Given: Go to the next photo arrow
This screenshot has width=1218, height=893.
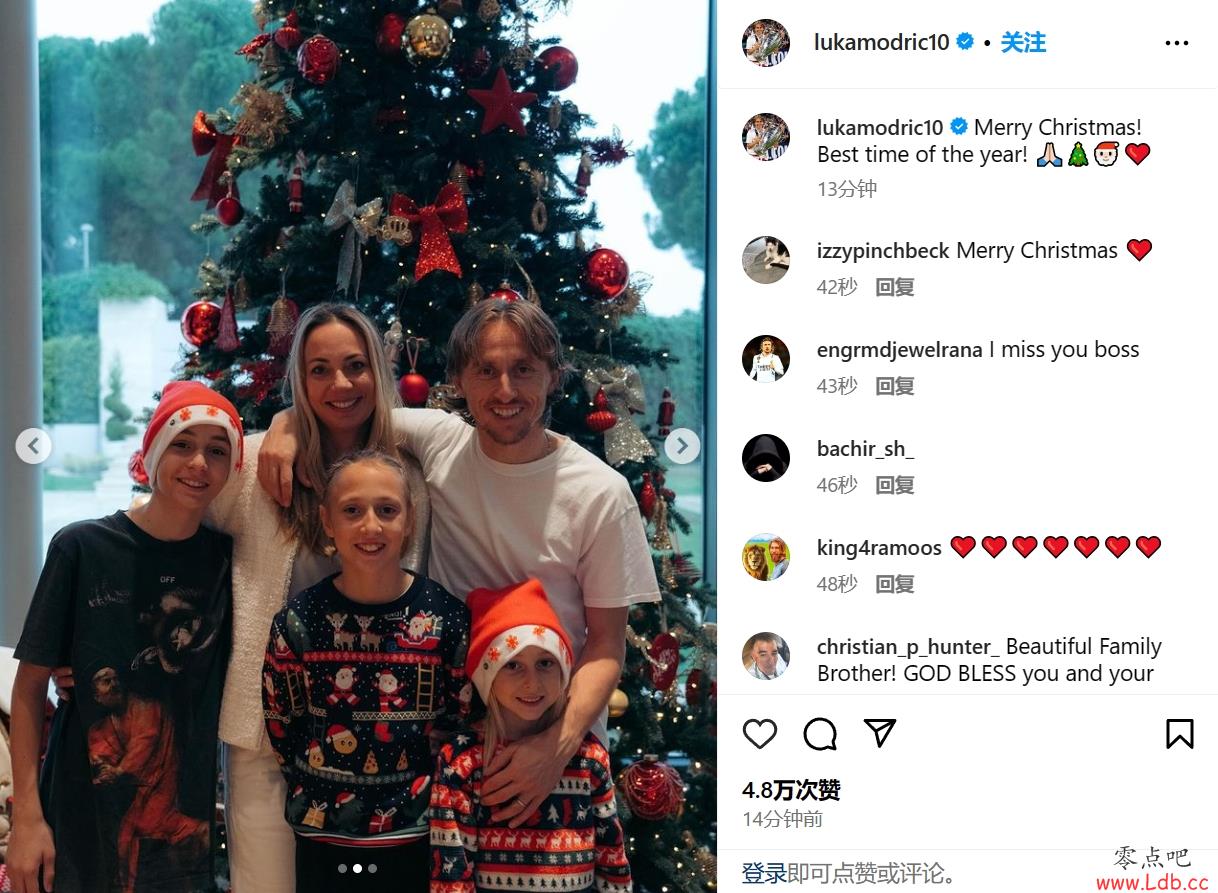Looking at the screenshot, I should pos(682,445).
